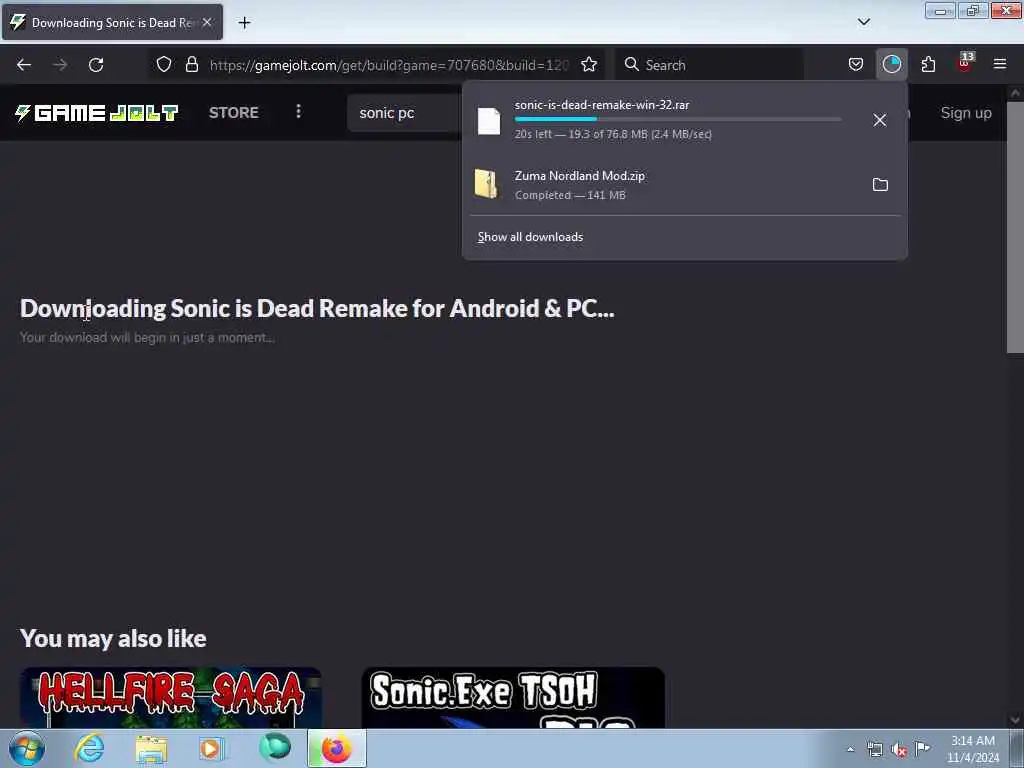Open Windows Media Player from taskbar
Viewport: 1024px width, 768px height.
[x=212, y=748]
